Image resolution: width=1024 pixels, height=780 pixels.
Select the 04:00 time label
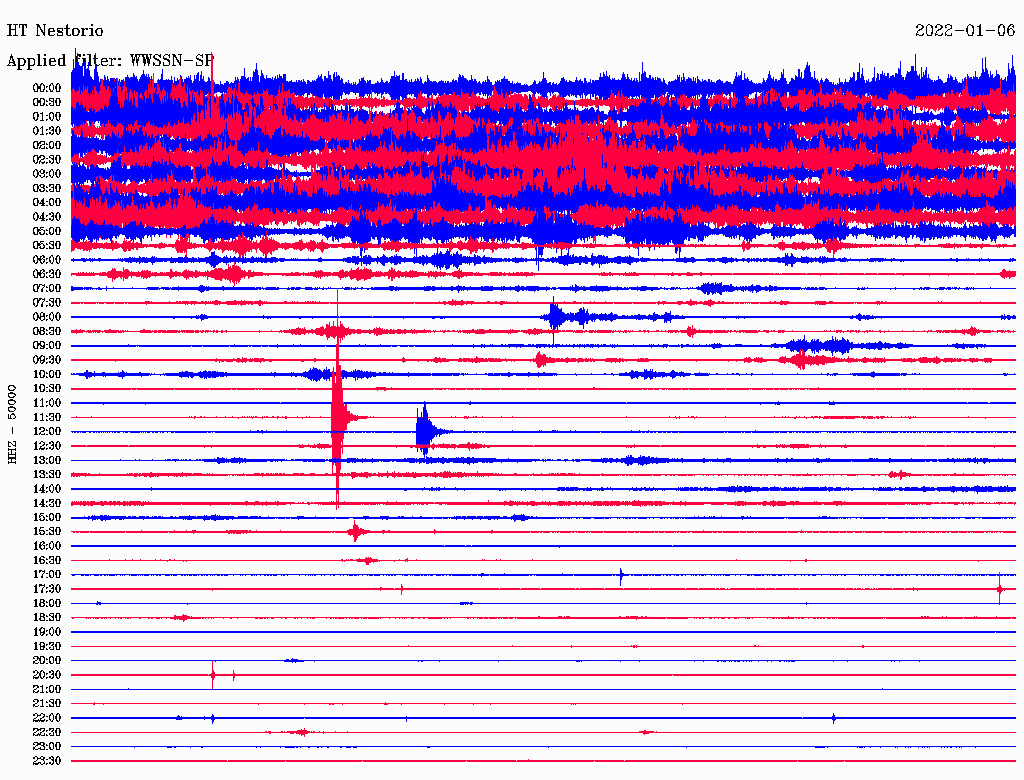point(47,203)
